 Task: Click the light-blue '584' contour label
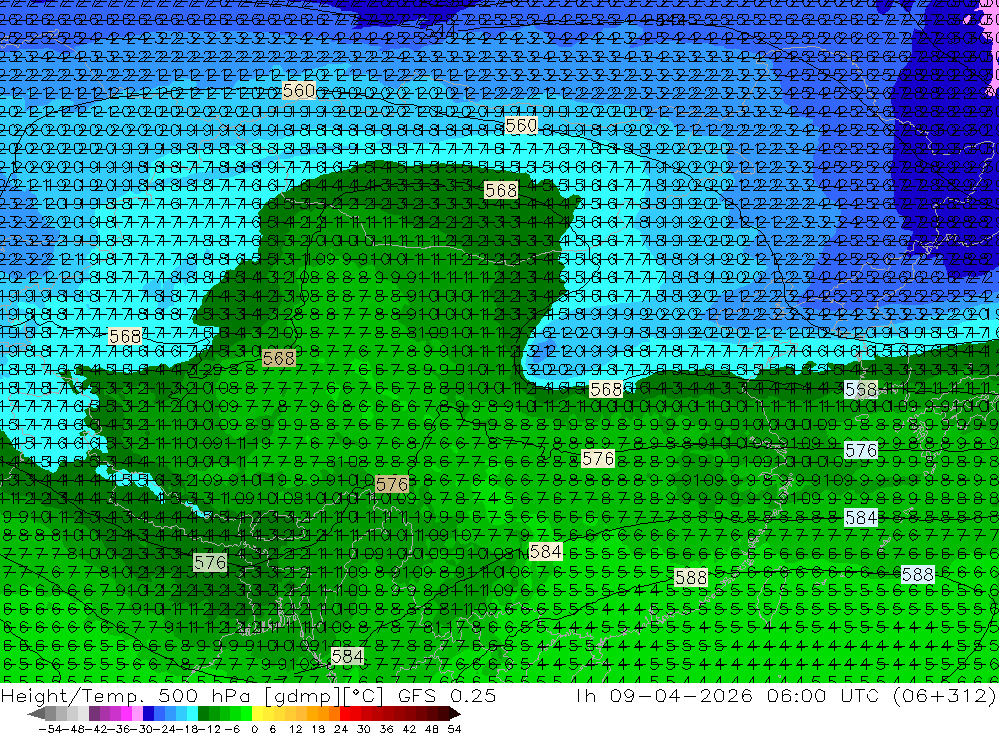click(x=861, y=517)
